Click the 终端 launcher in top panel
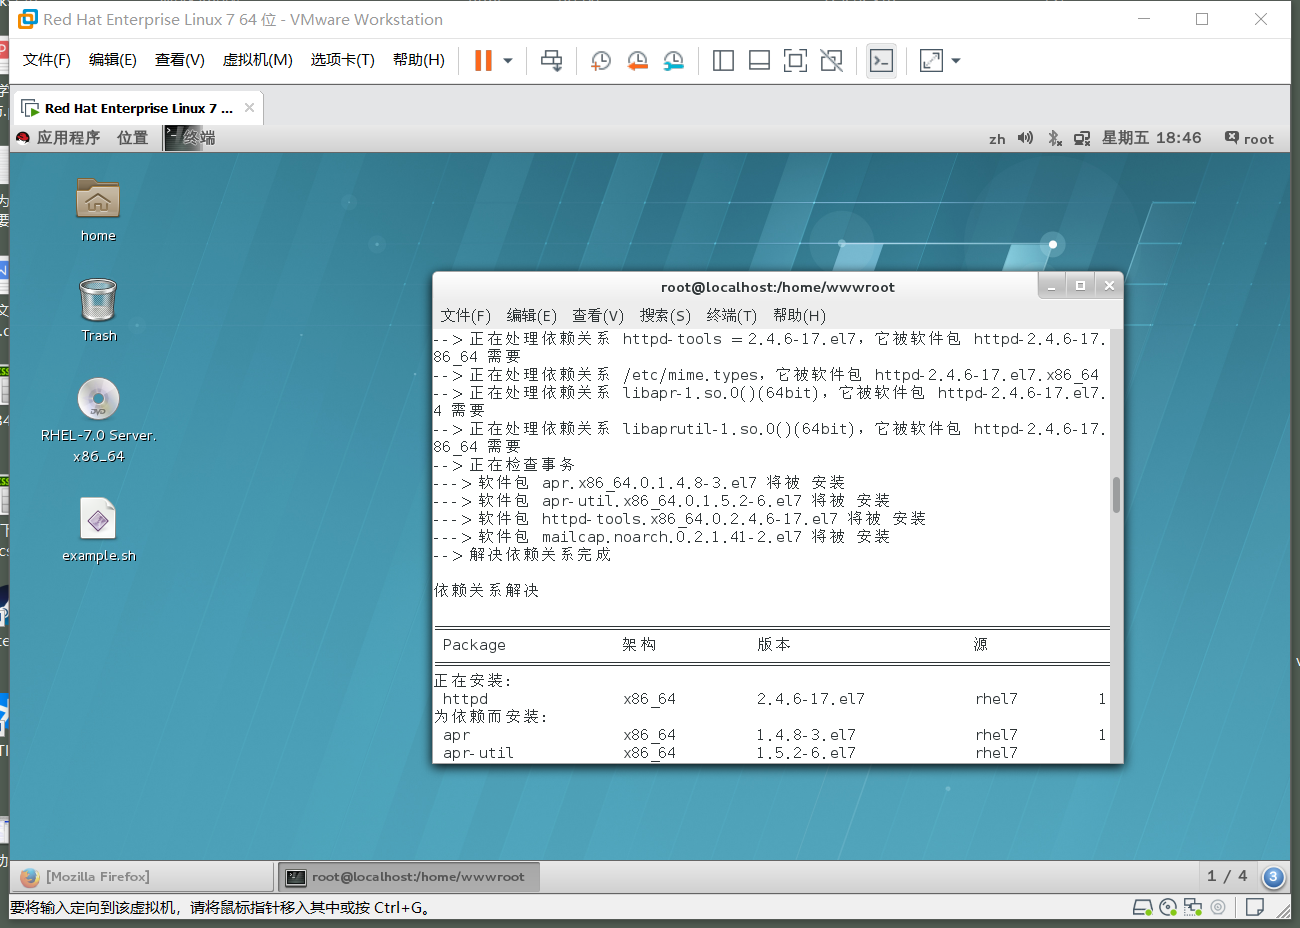The height and width of the screenshot is (928, 1300). click(x=190, y=138)
